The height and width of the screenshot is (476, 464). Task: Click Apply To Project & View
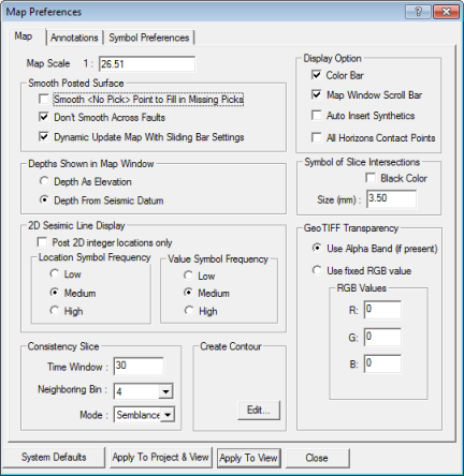(x=161, y=457)
